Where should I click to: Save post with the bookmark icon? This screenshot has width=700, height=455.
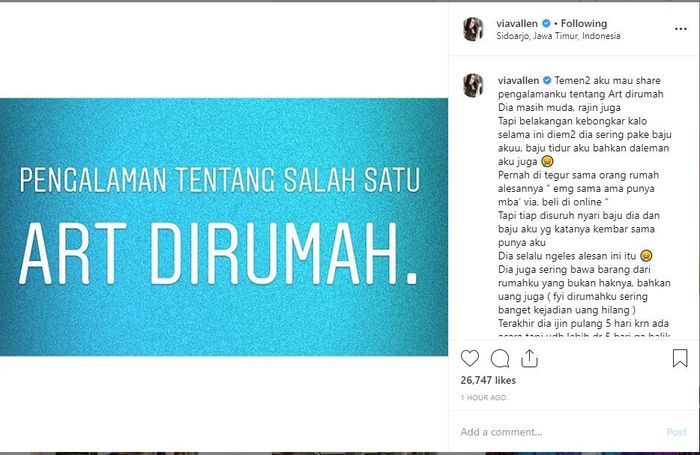(x=680, y=358)
